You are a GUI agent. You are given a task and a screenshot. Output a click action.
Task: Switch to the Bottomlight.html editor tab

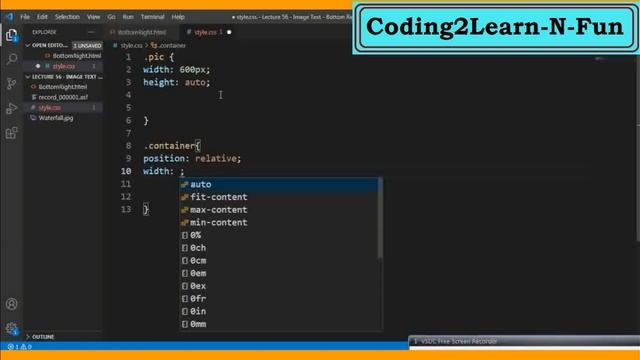142,32
